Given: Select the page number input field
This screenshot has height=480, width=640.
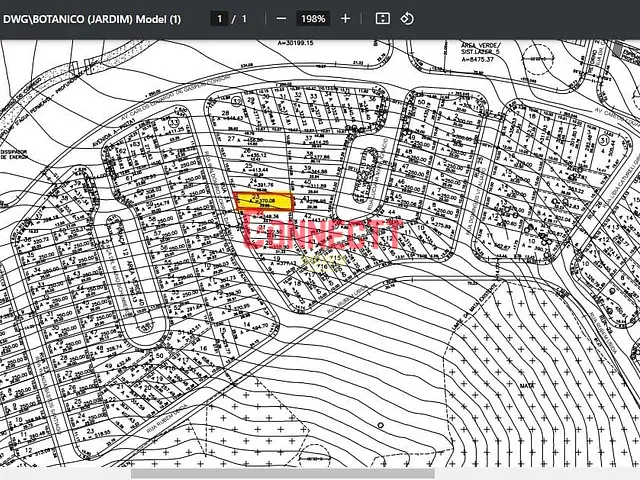Looking at the screenshot, I should coord(219,19).
